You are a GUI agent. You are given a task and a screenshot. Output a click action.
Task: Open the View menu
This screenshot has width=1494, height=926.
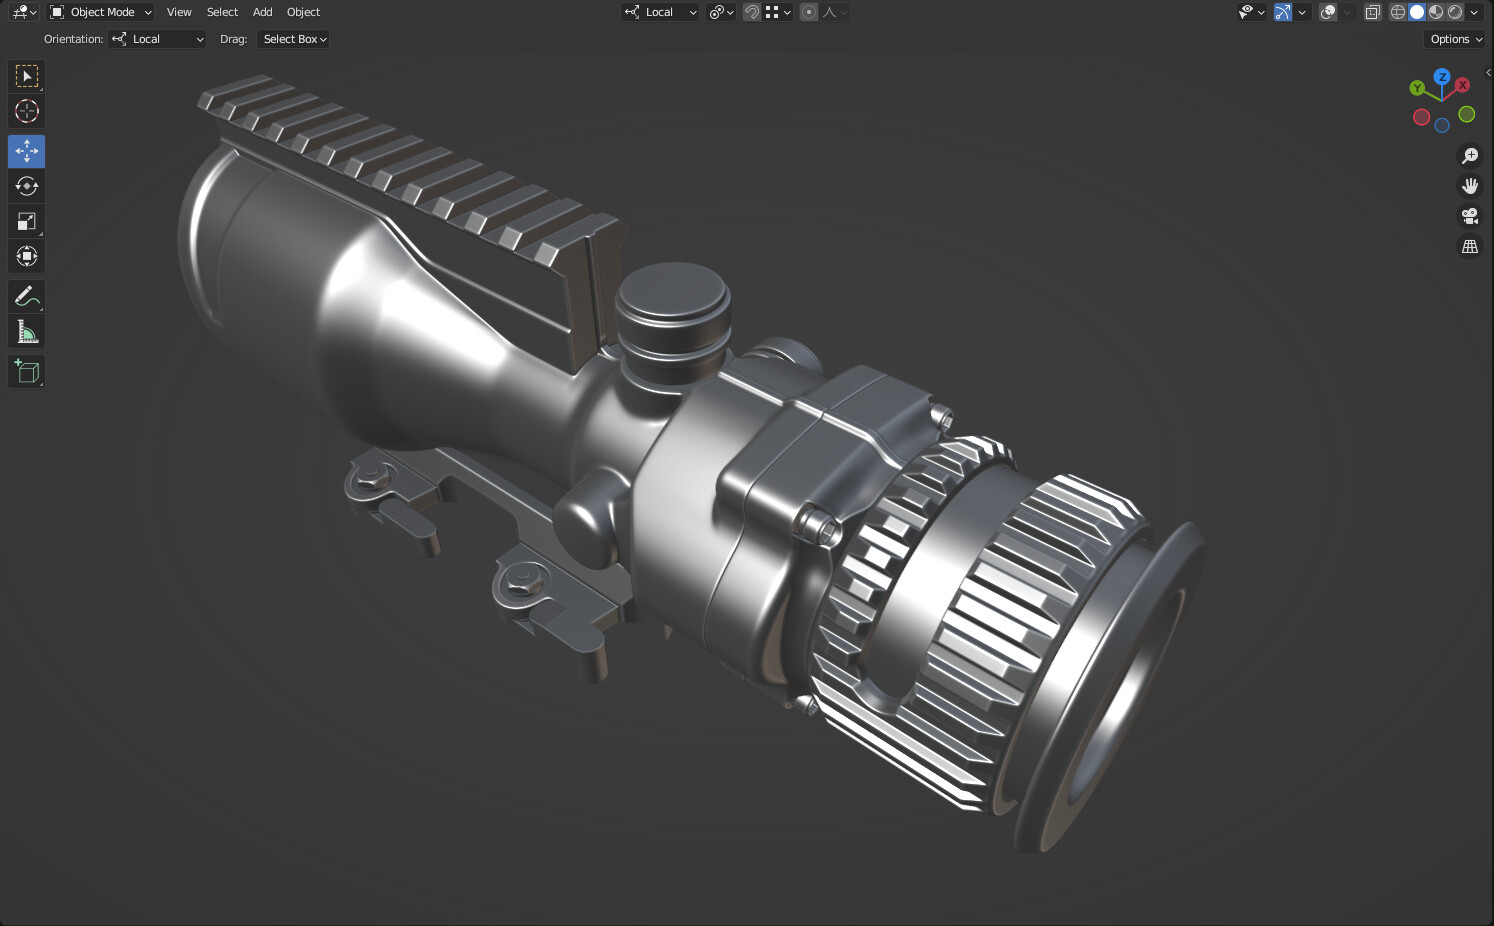[x=179, y=12]
